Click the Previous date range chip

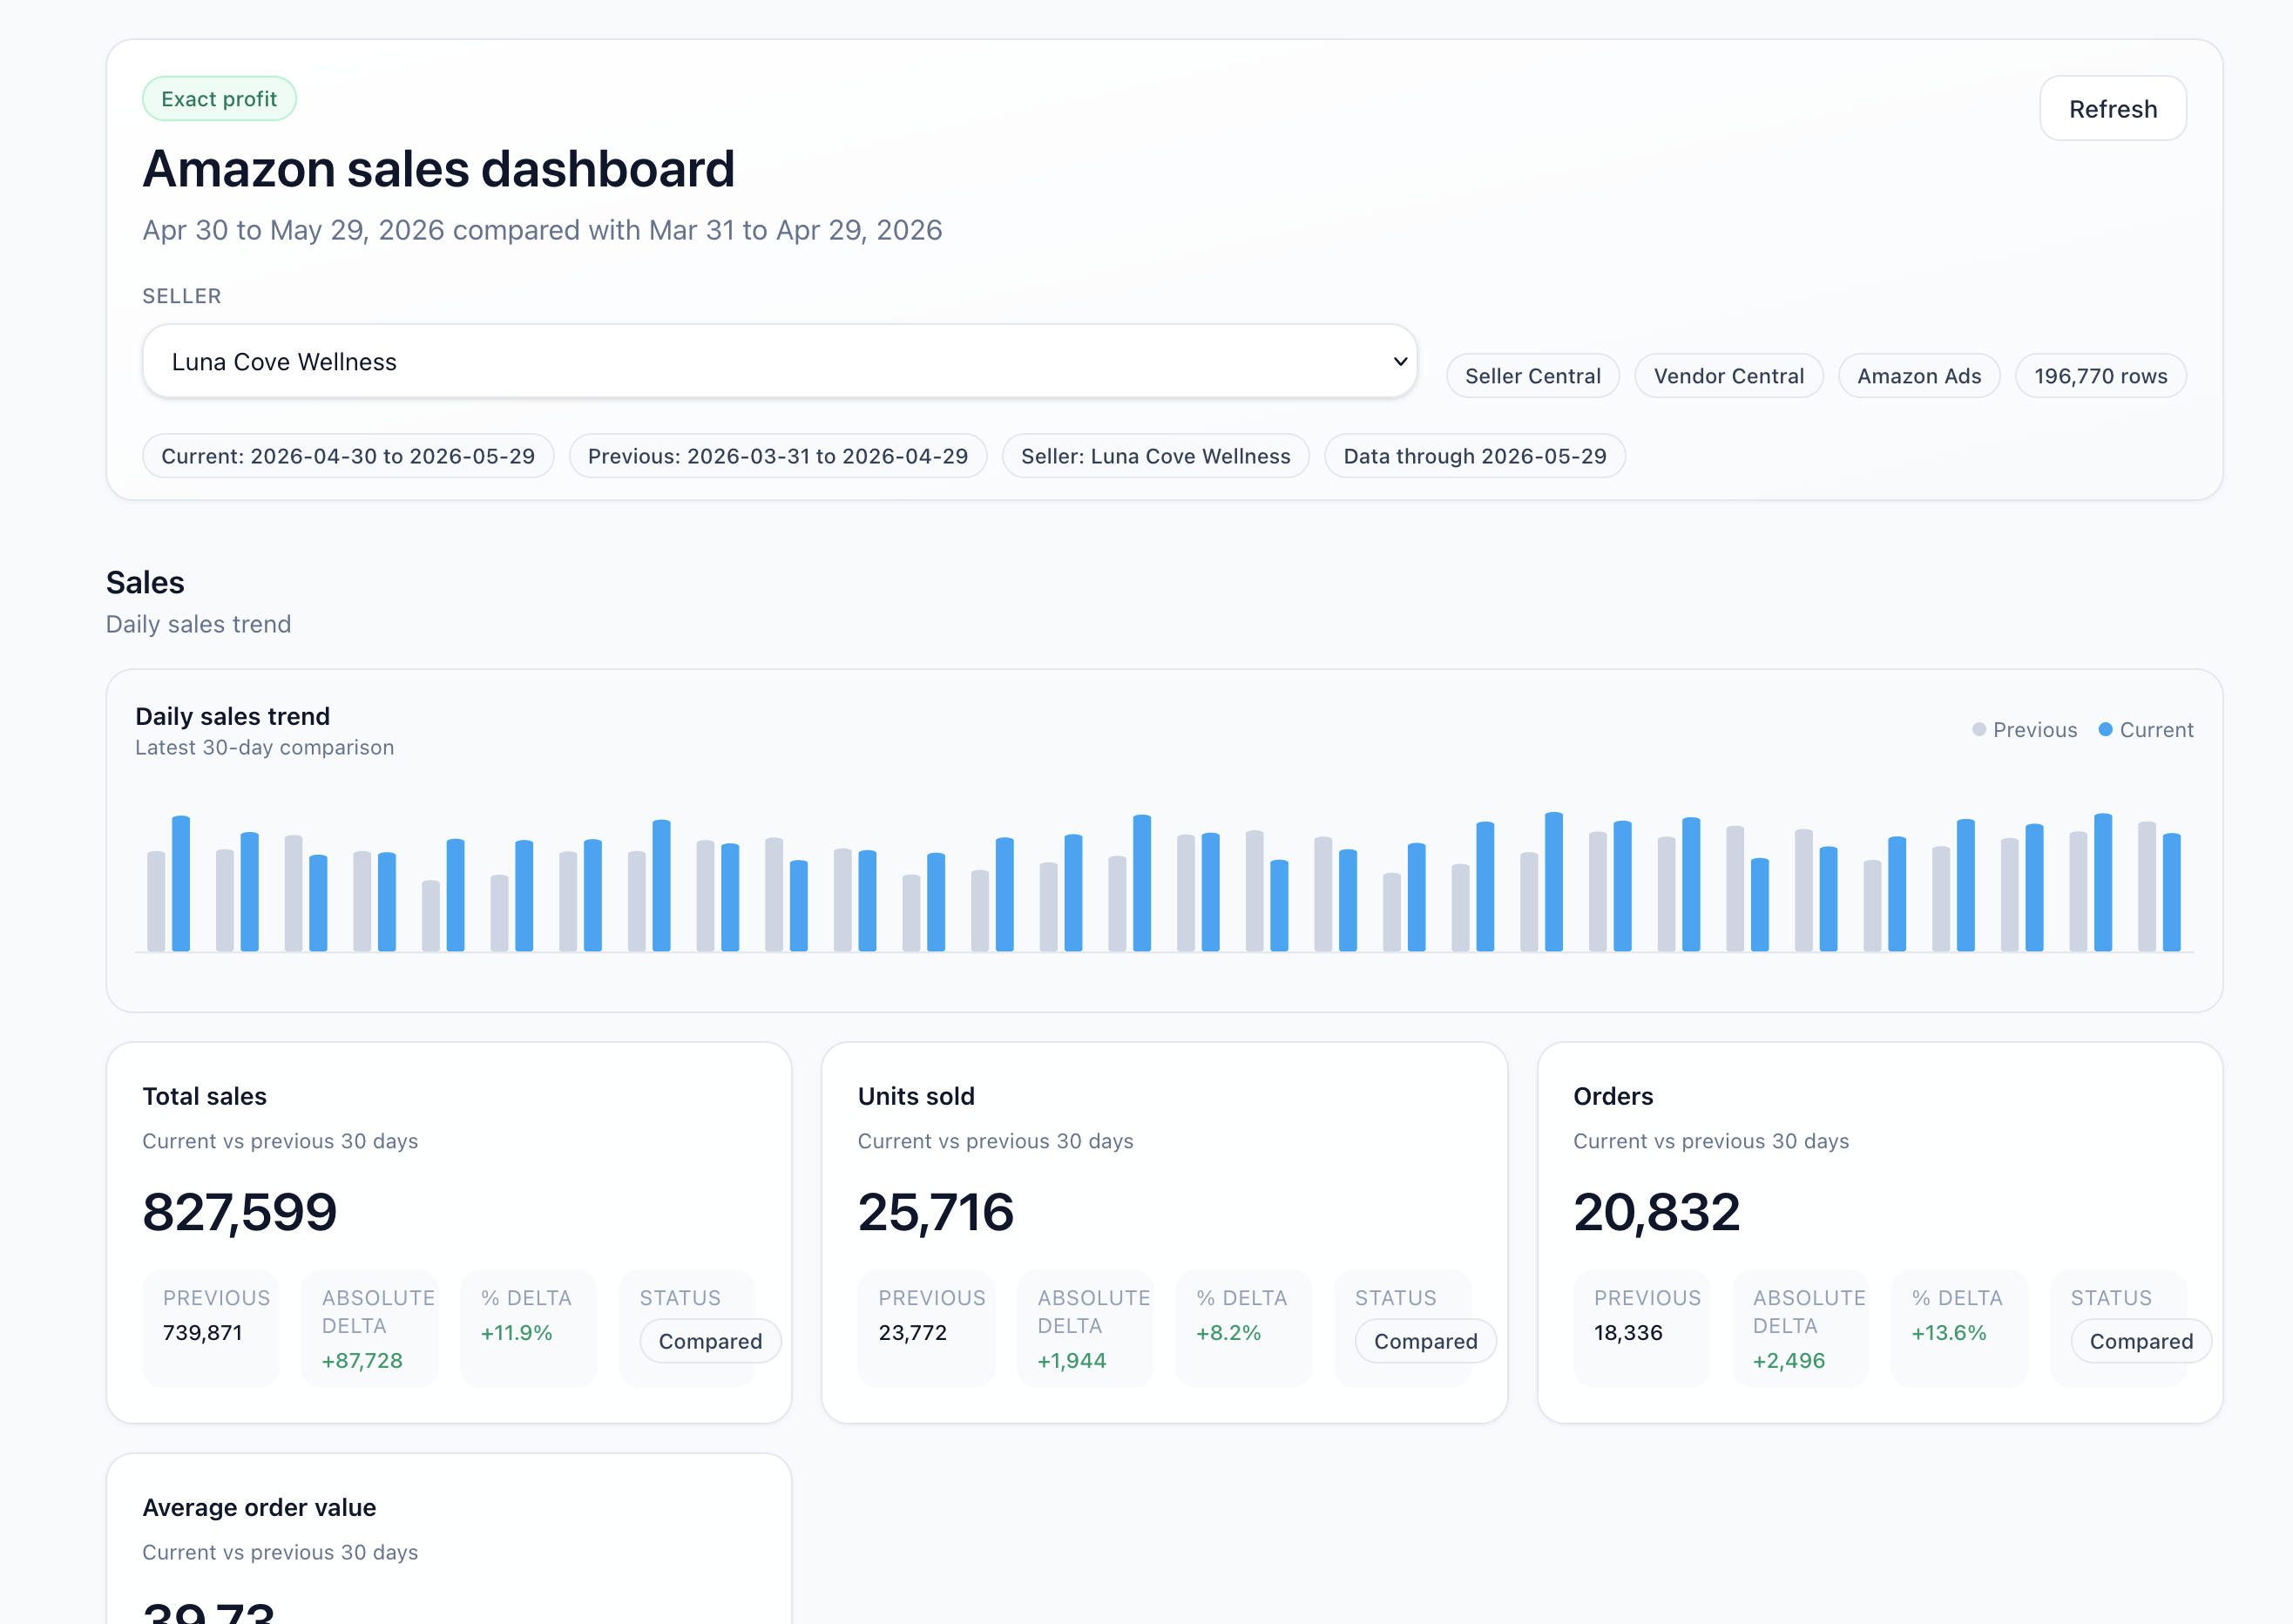[778, 456]
